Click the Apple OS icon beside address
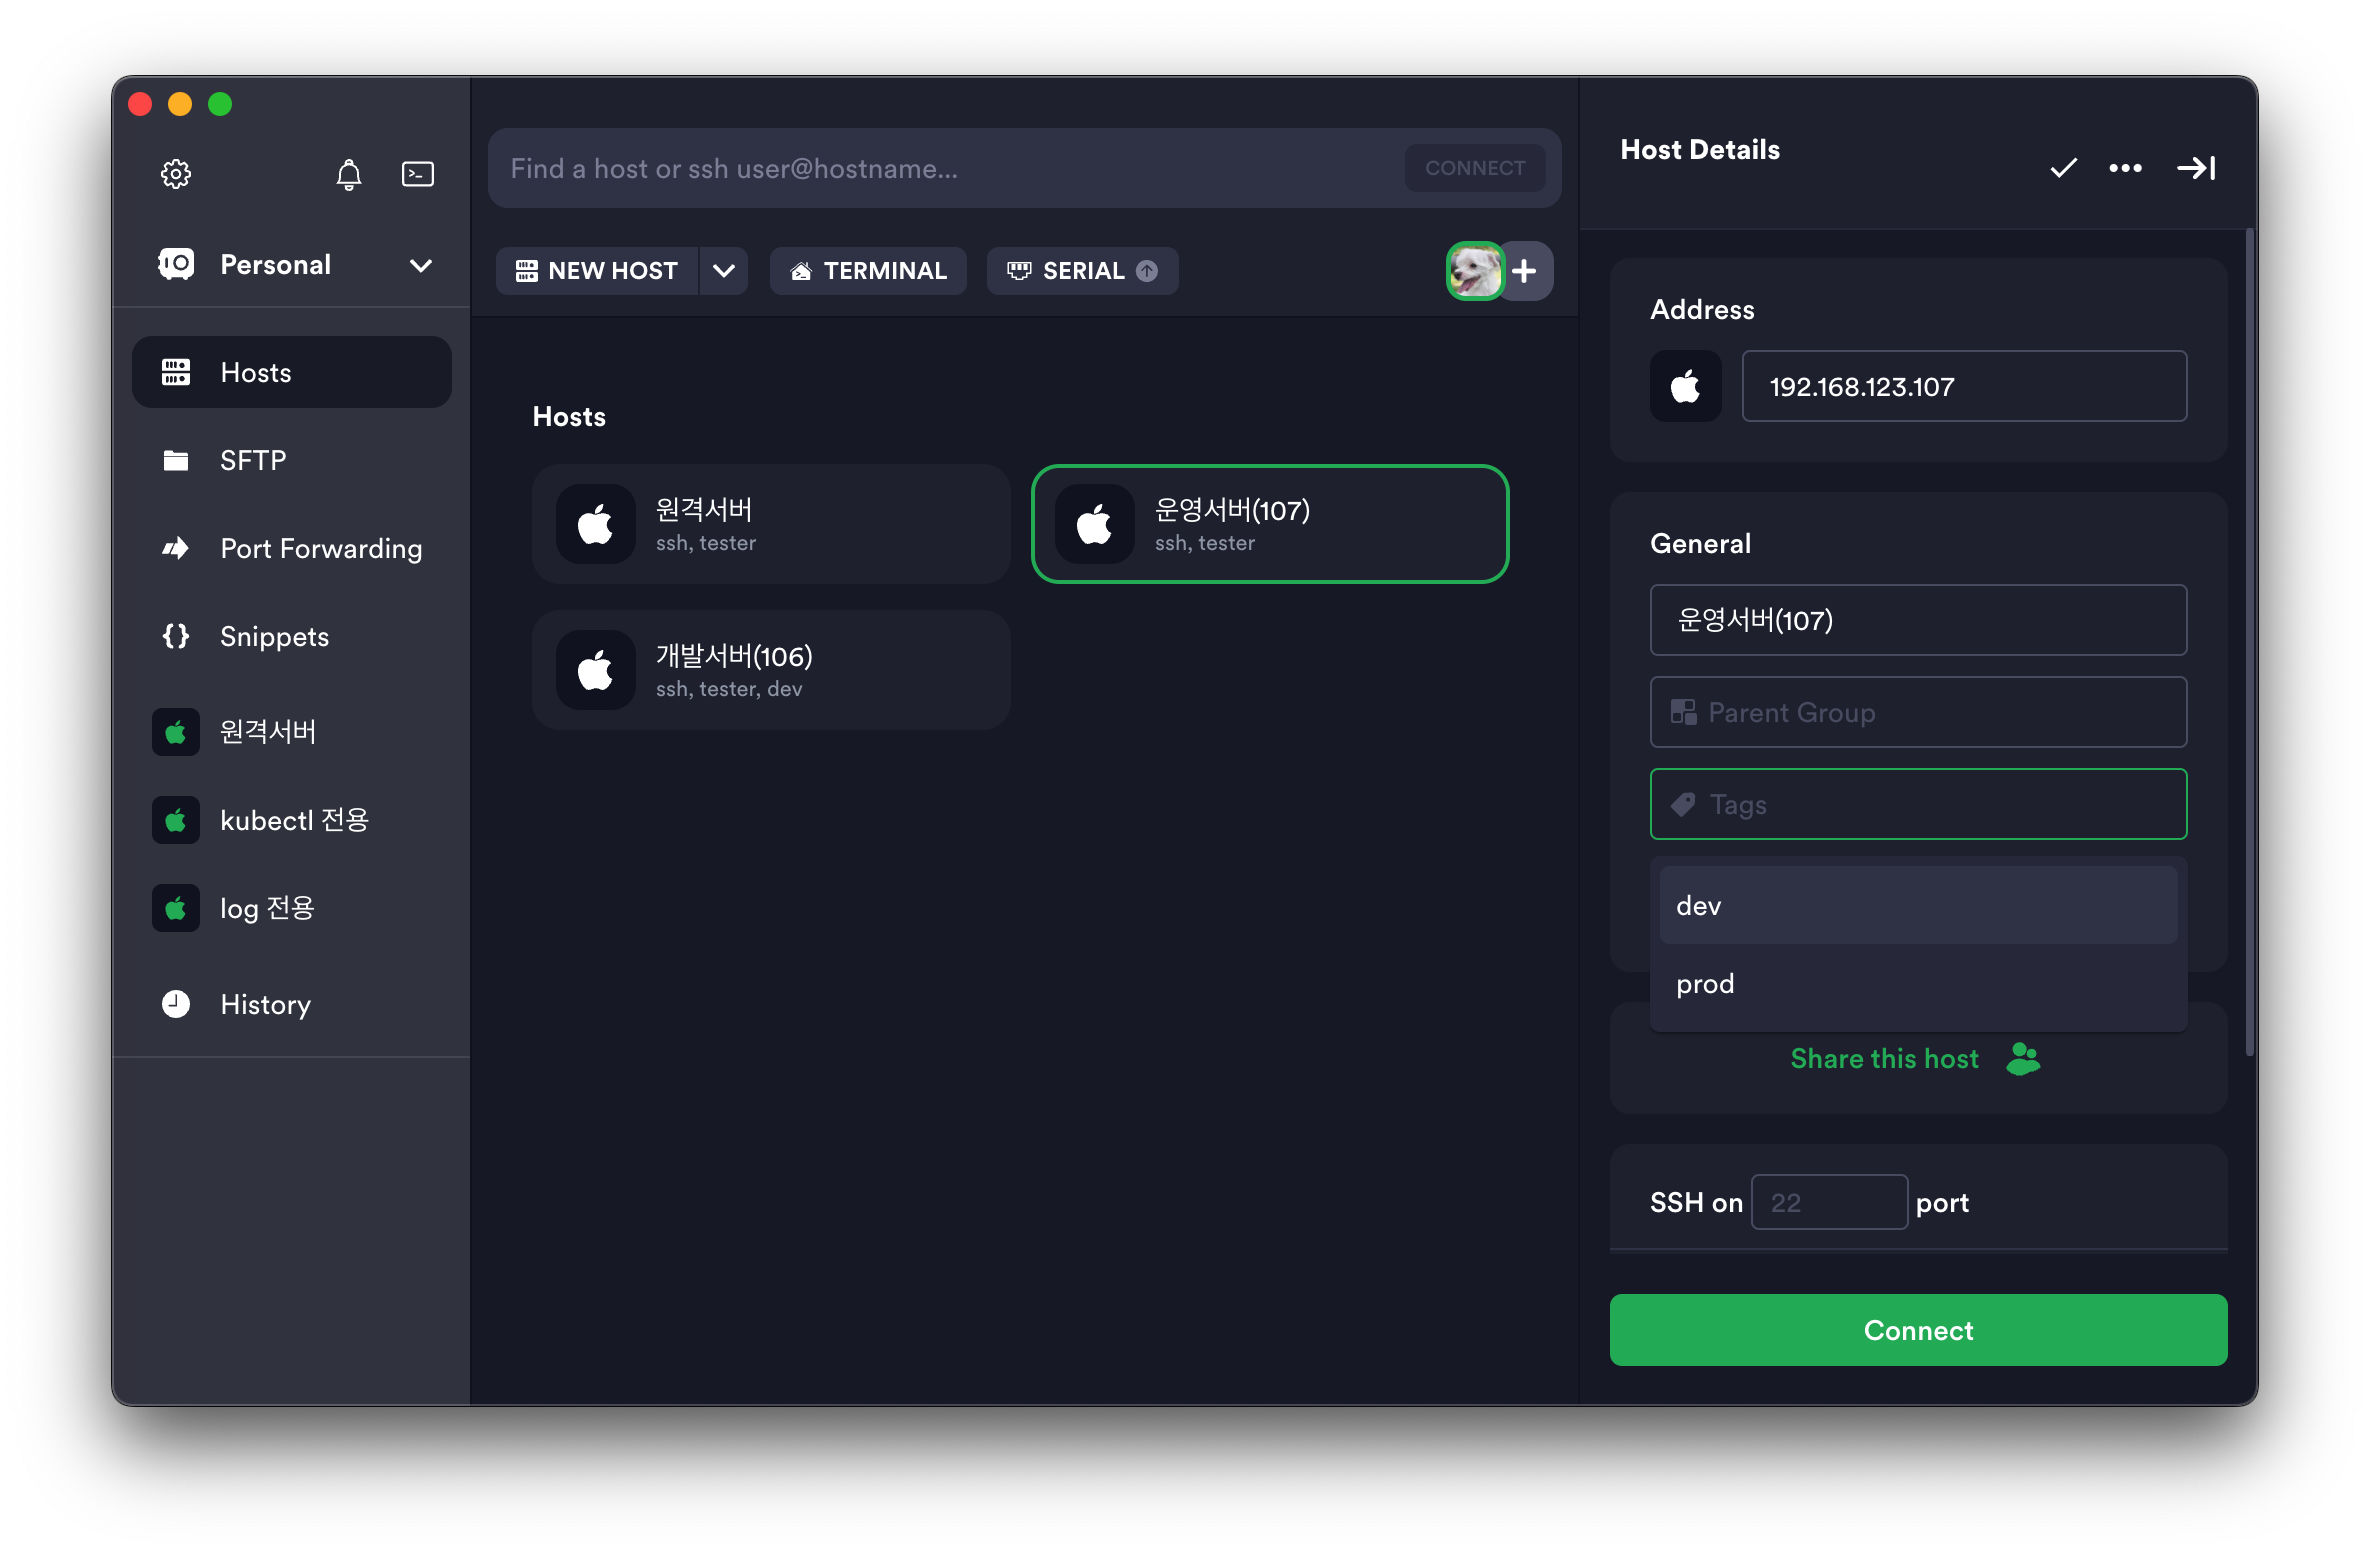2370x1554 pixels. (x=1685, y=386)
